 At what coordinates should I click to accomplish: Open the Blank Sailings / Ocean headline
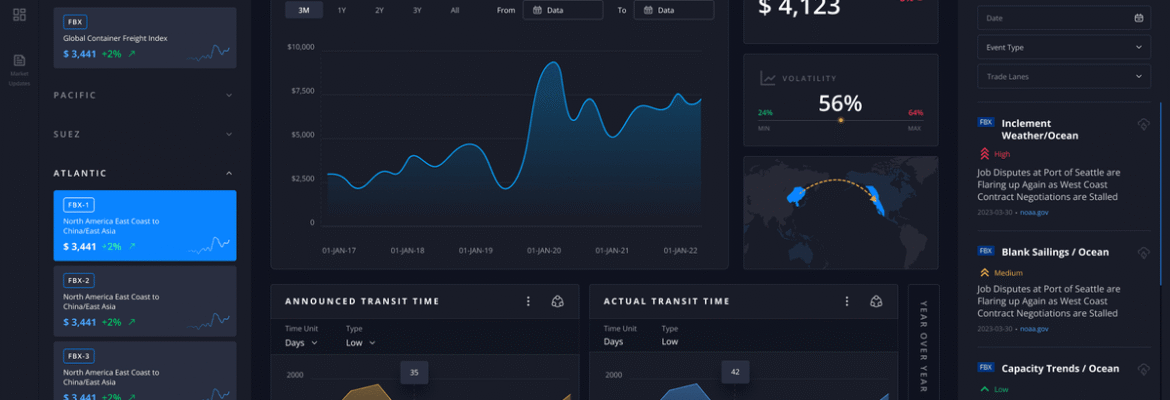(x=1055, y=252)
